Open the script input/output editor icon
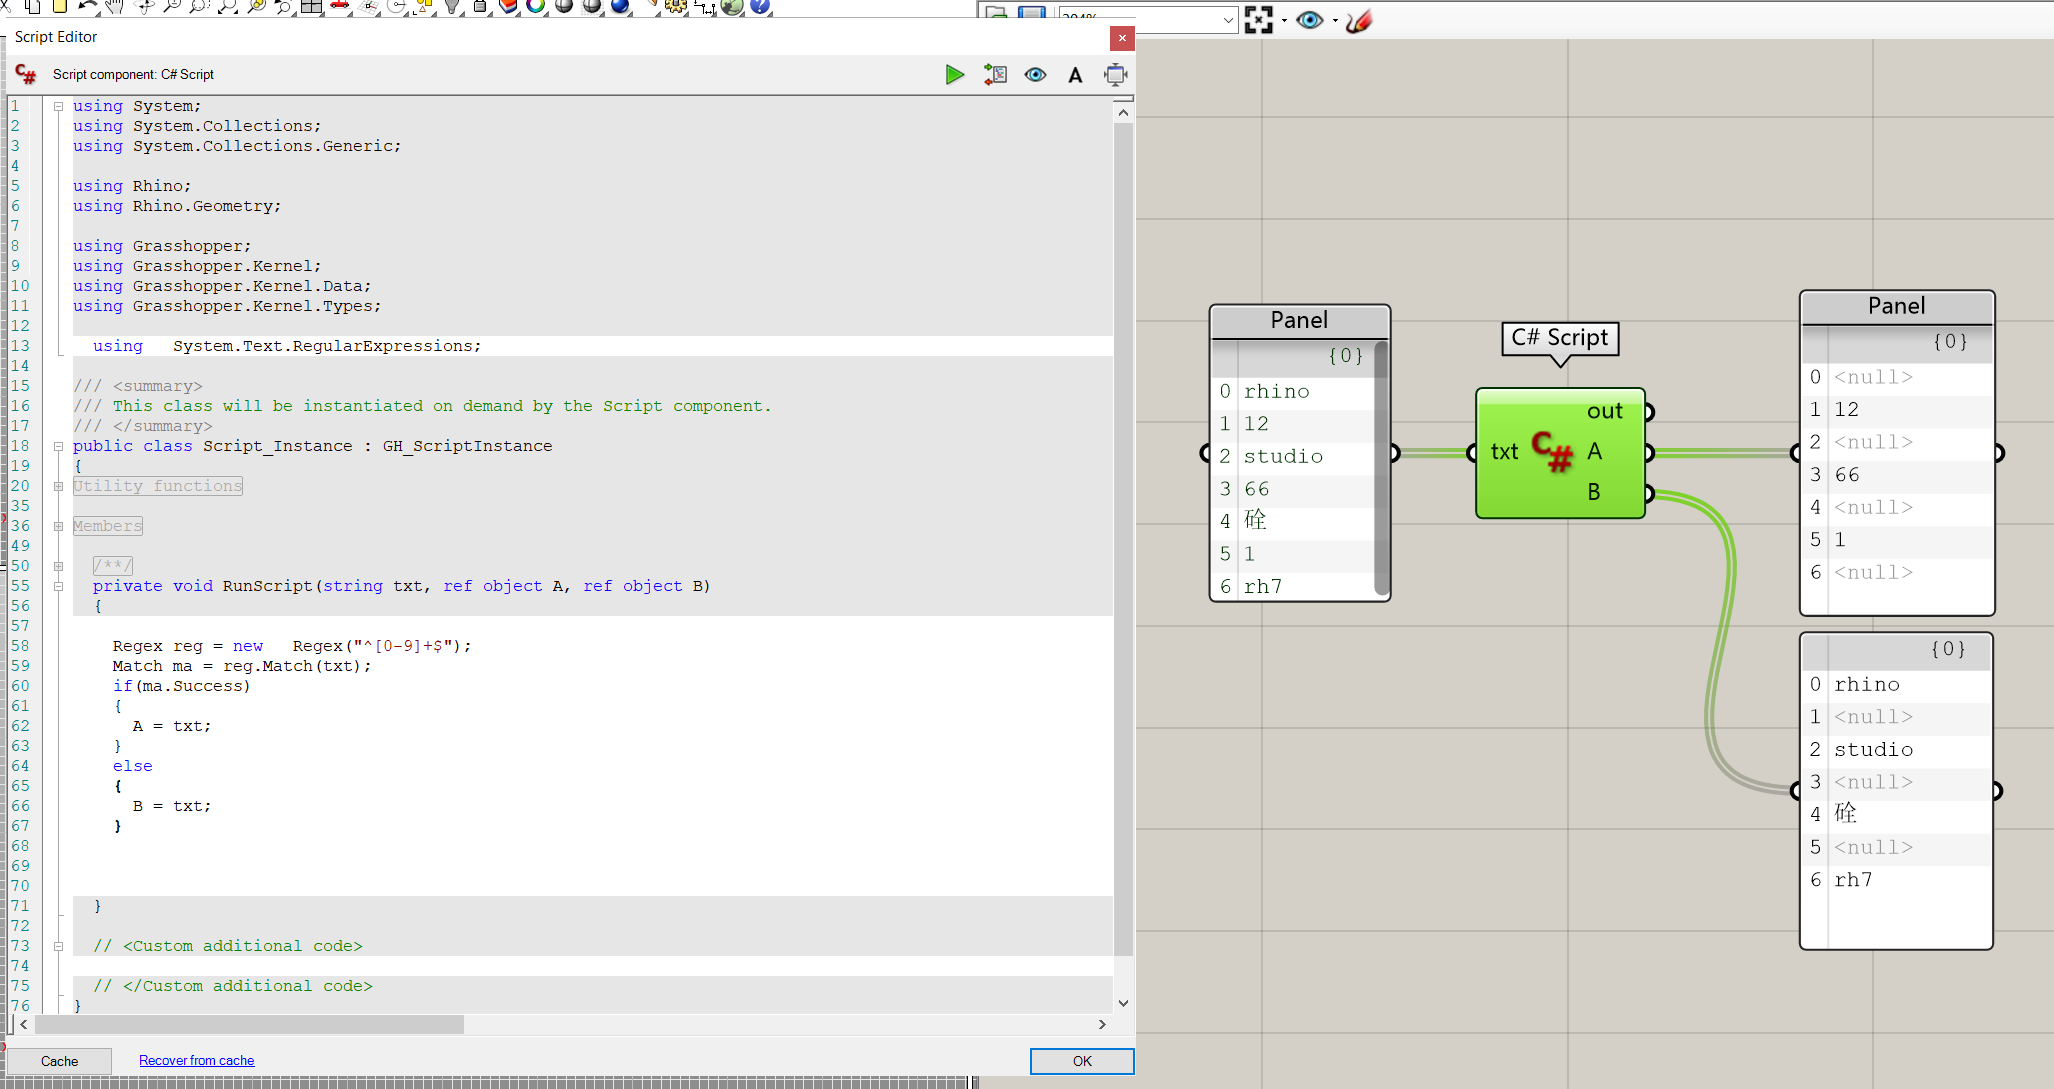This screenshot has width=2054, height=1089. tap(995, 74)
